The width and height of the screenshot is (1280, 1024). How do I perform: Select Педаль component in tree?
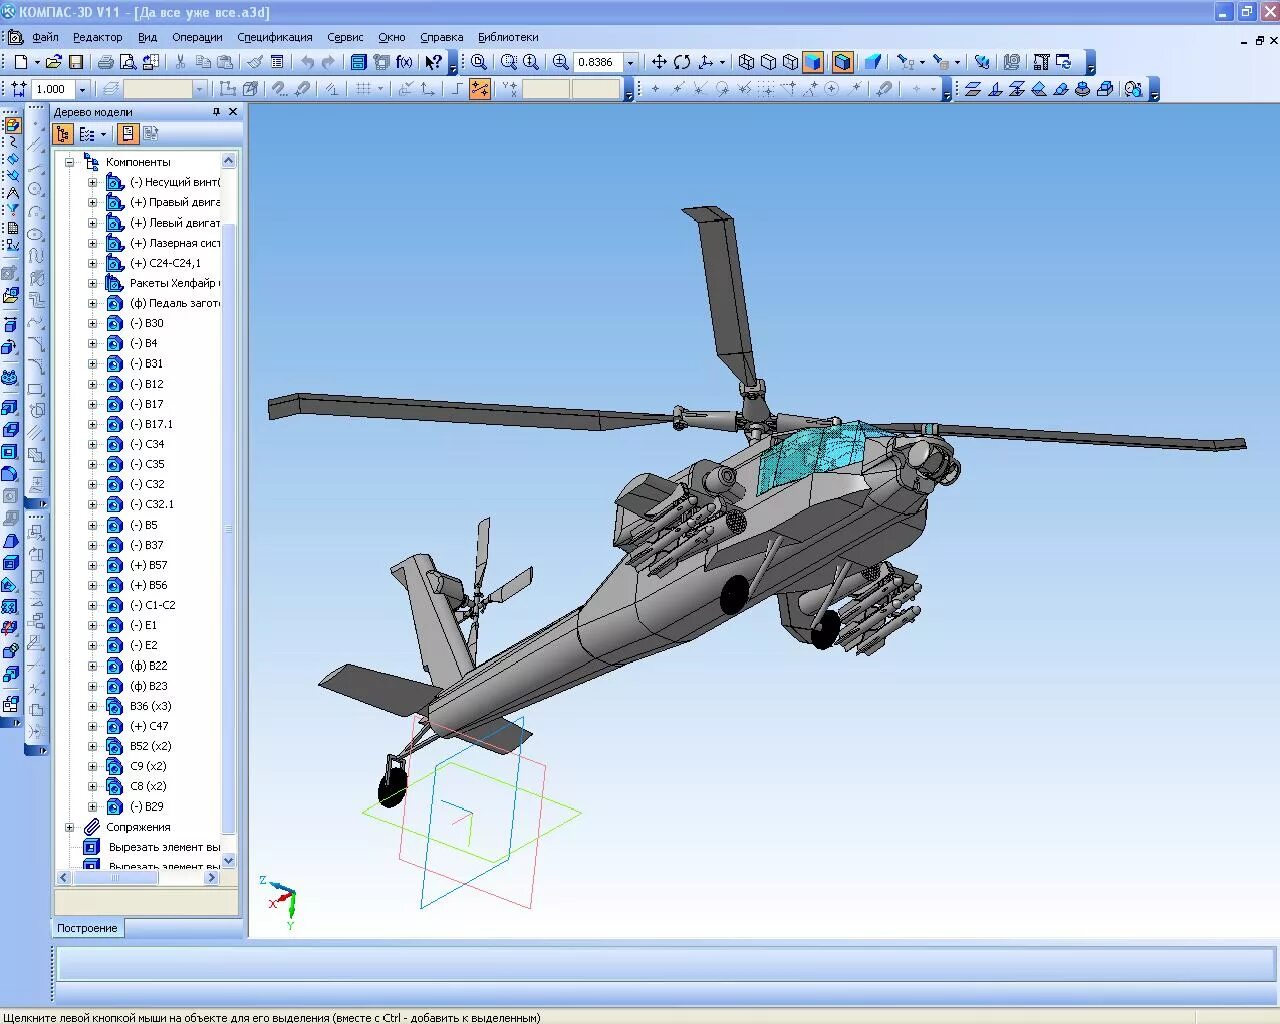175,303
